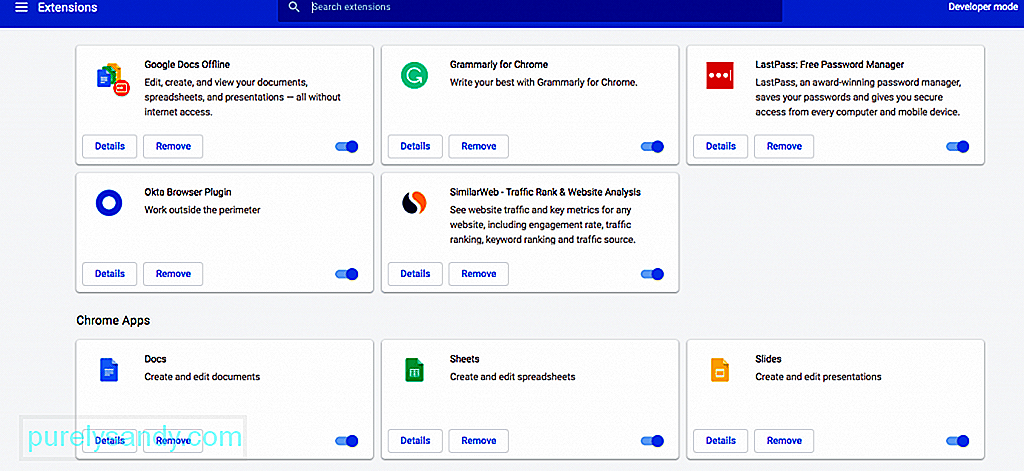Open Details for Sheets app
The height and width of the screenshot is (471, 1024).
(415, 441)
